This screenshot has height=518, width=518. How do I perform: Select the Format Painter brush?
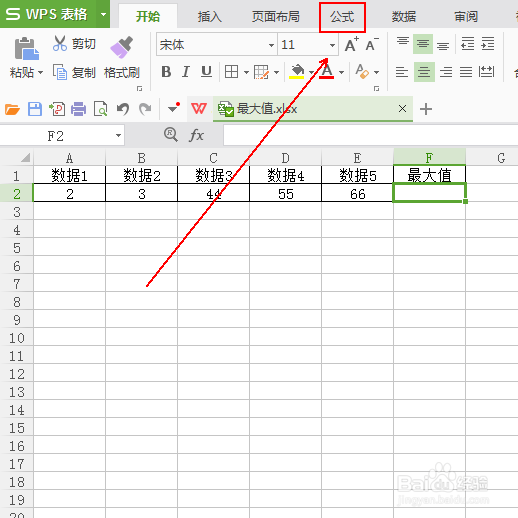pos(121,47)
